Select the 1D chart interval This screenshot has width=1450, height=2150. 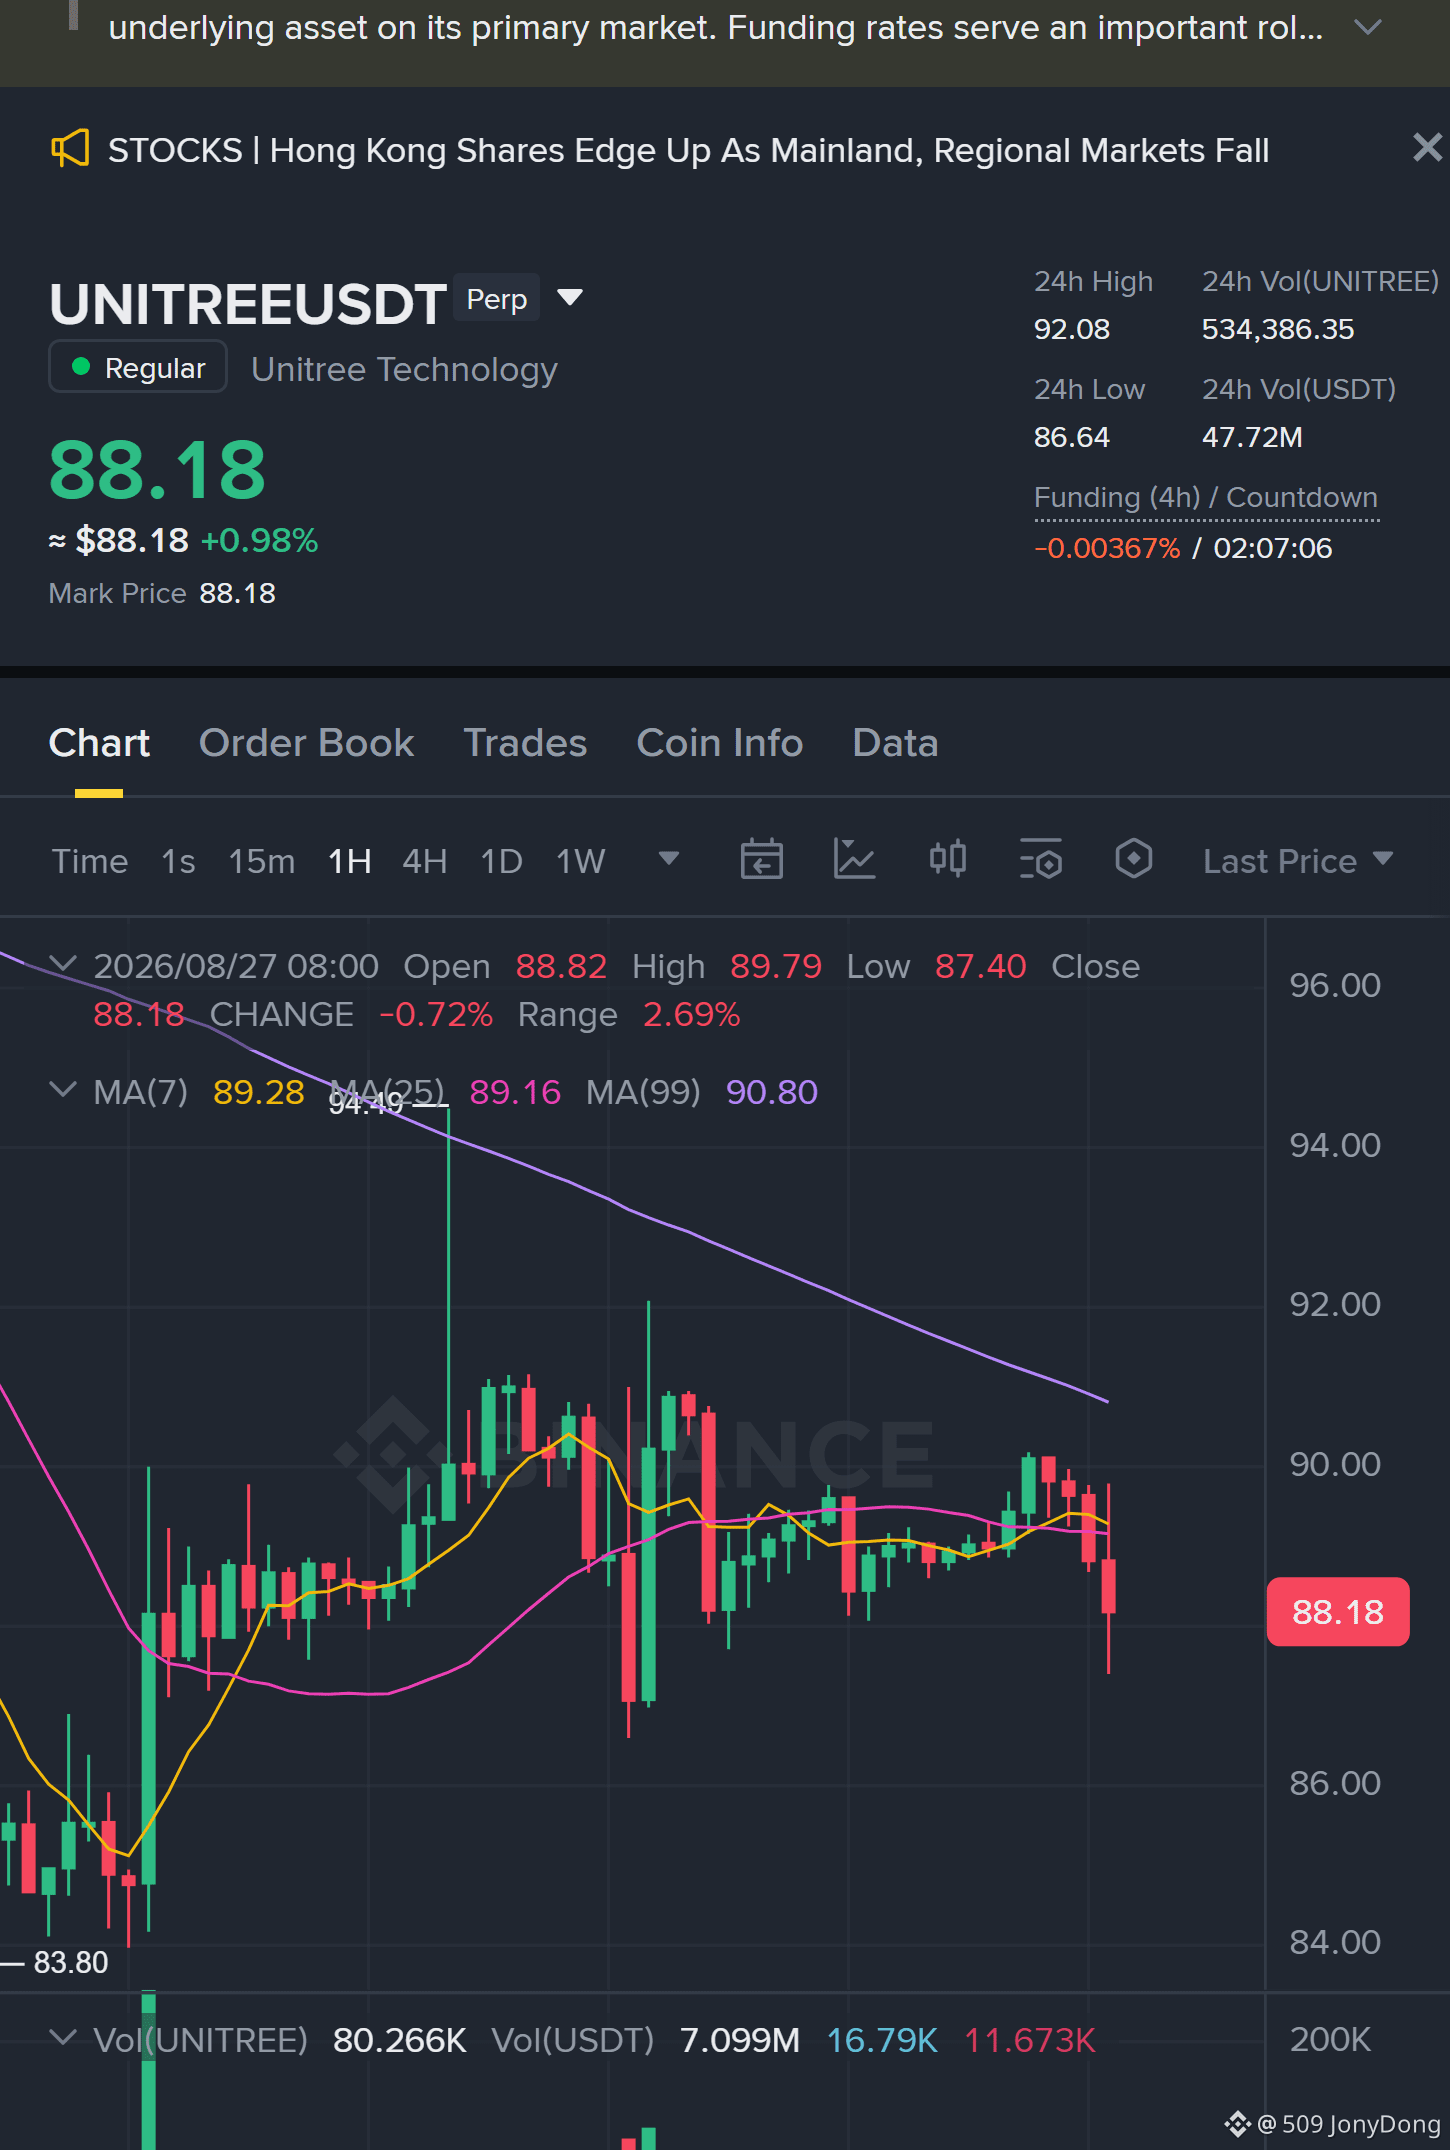tap(502, 861)
